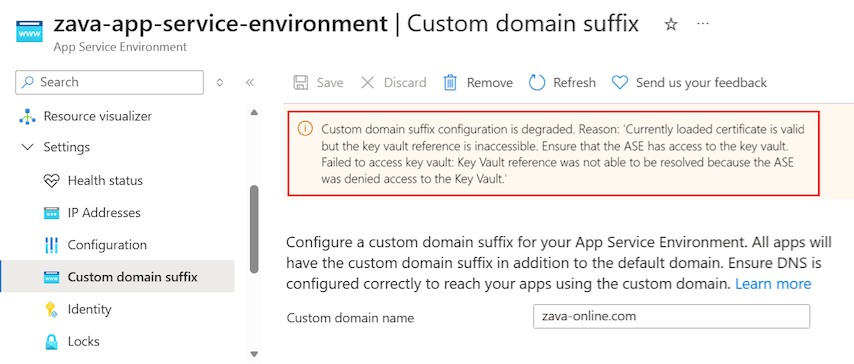Click the Custom domain name input field

(672, 317)
